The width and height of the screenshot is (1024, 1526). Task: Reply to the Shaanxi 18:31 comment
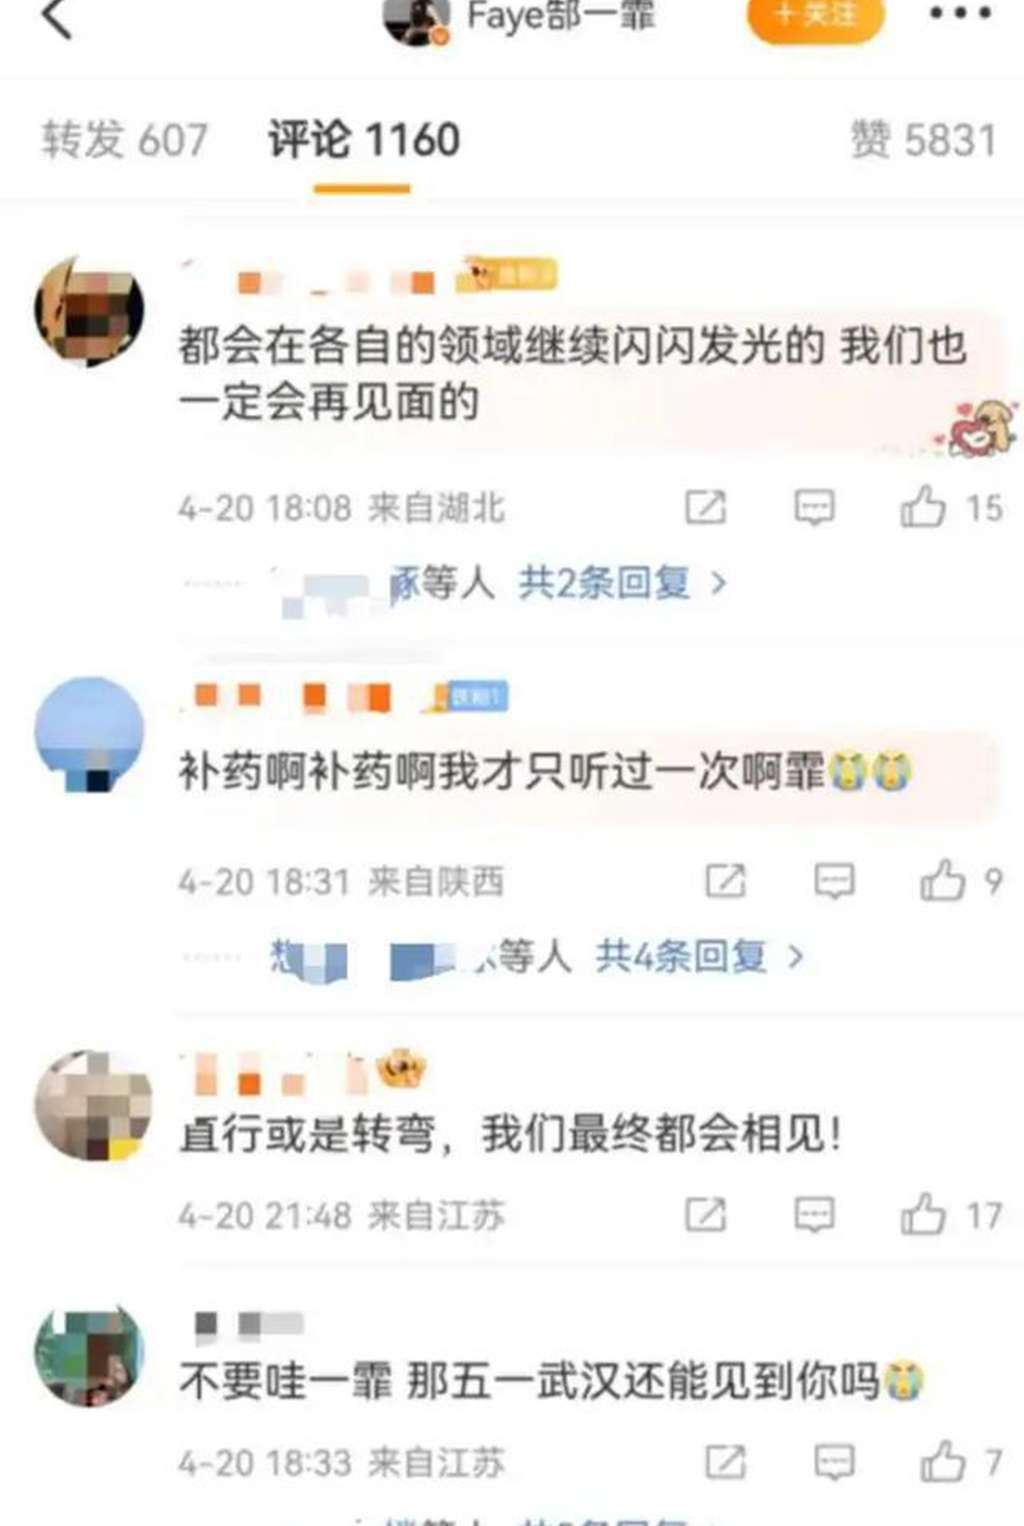click(835, 882)
